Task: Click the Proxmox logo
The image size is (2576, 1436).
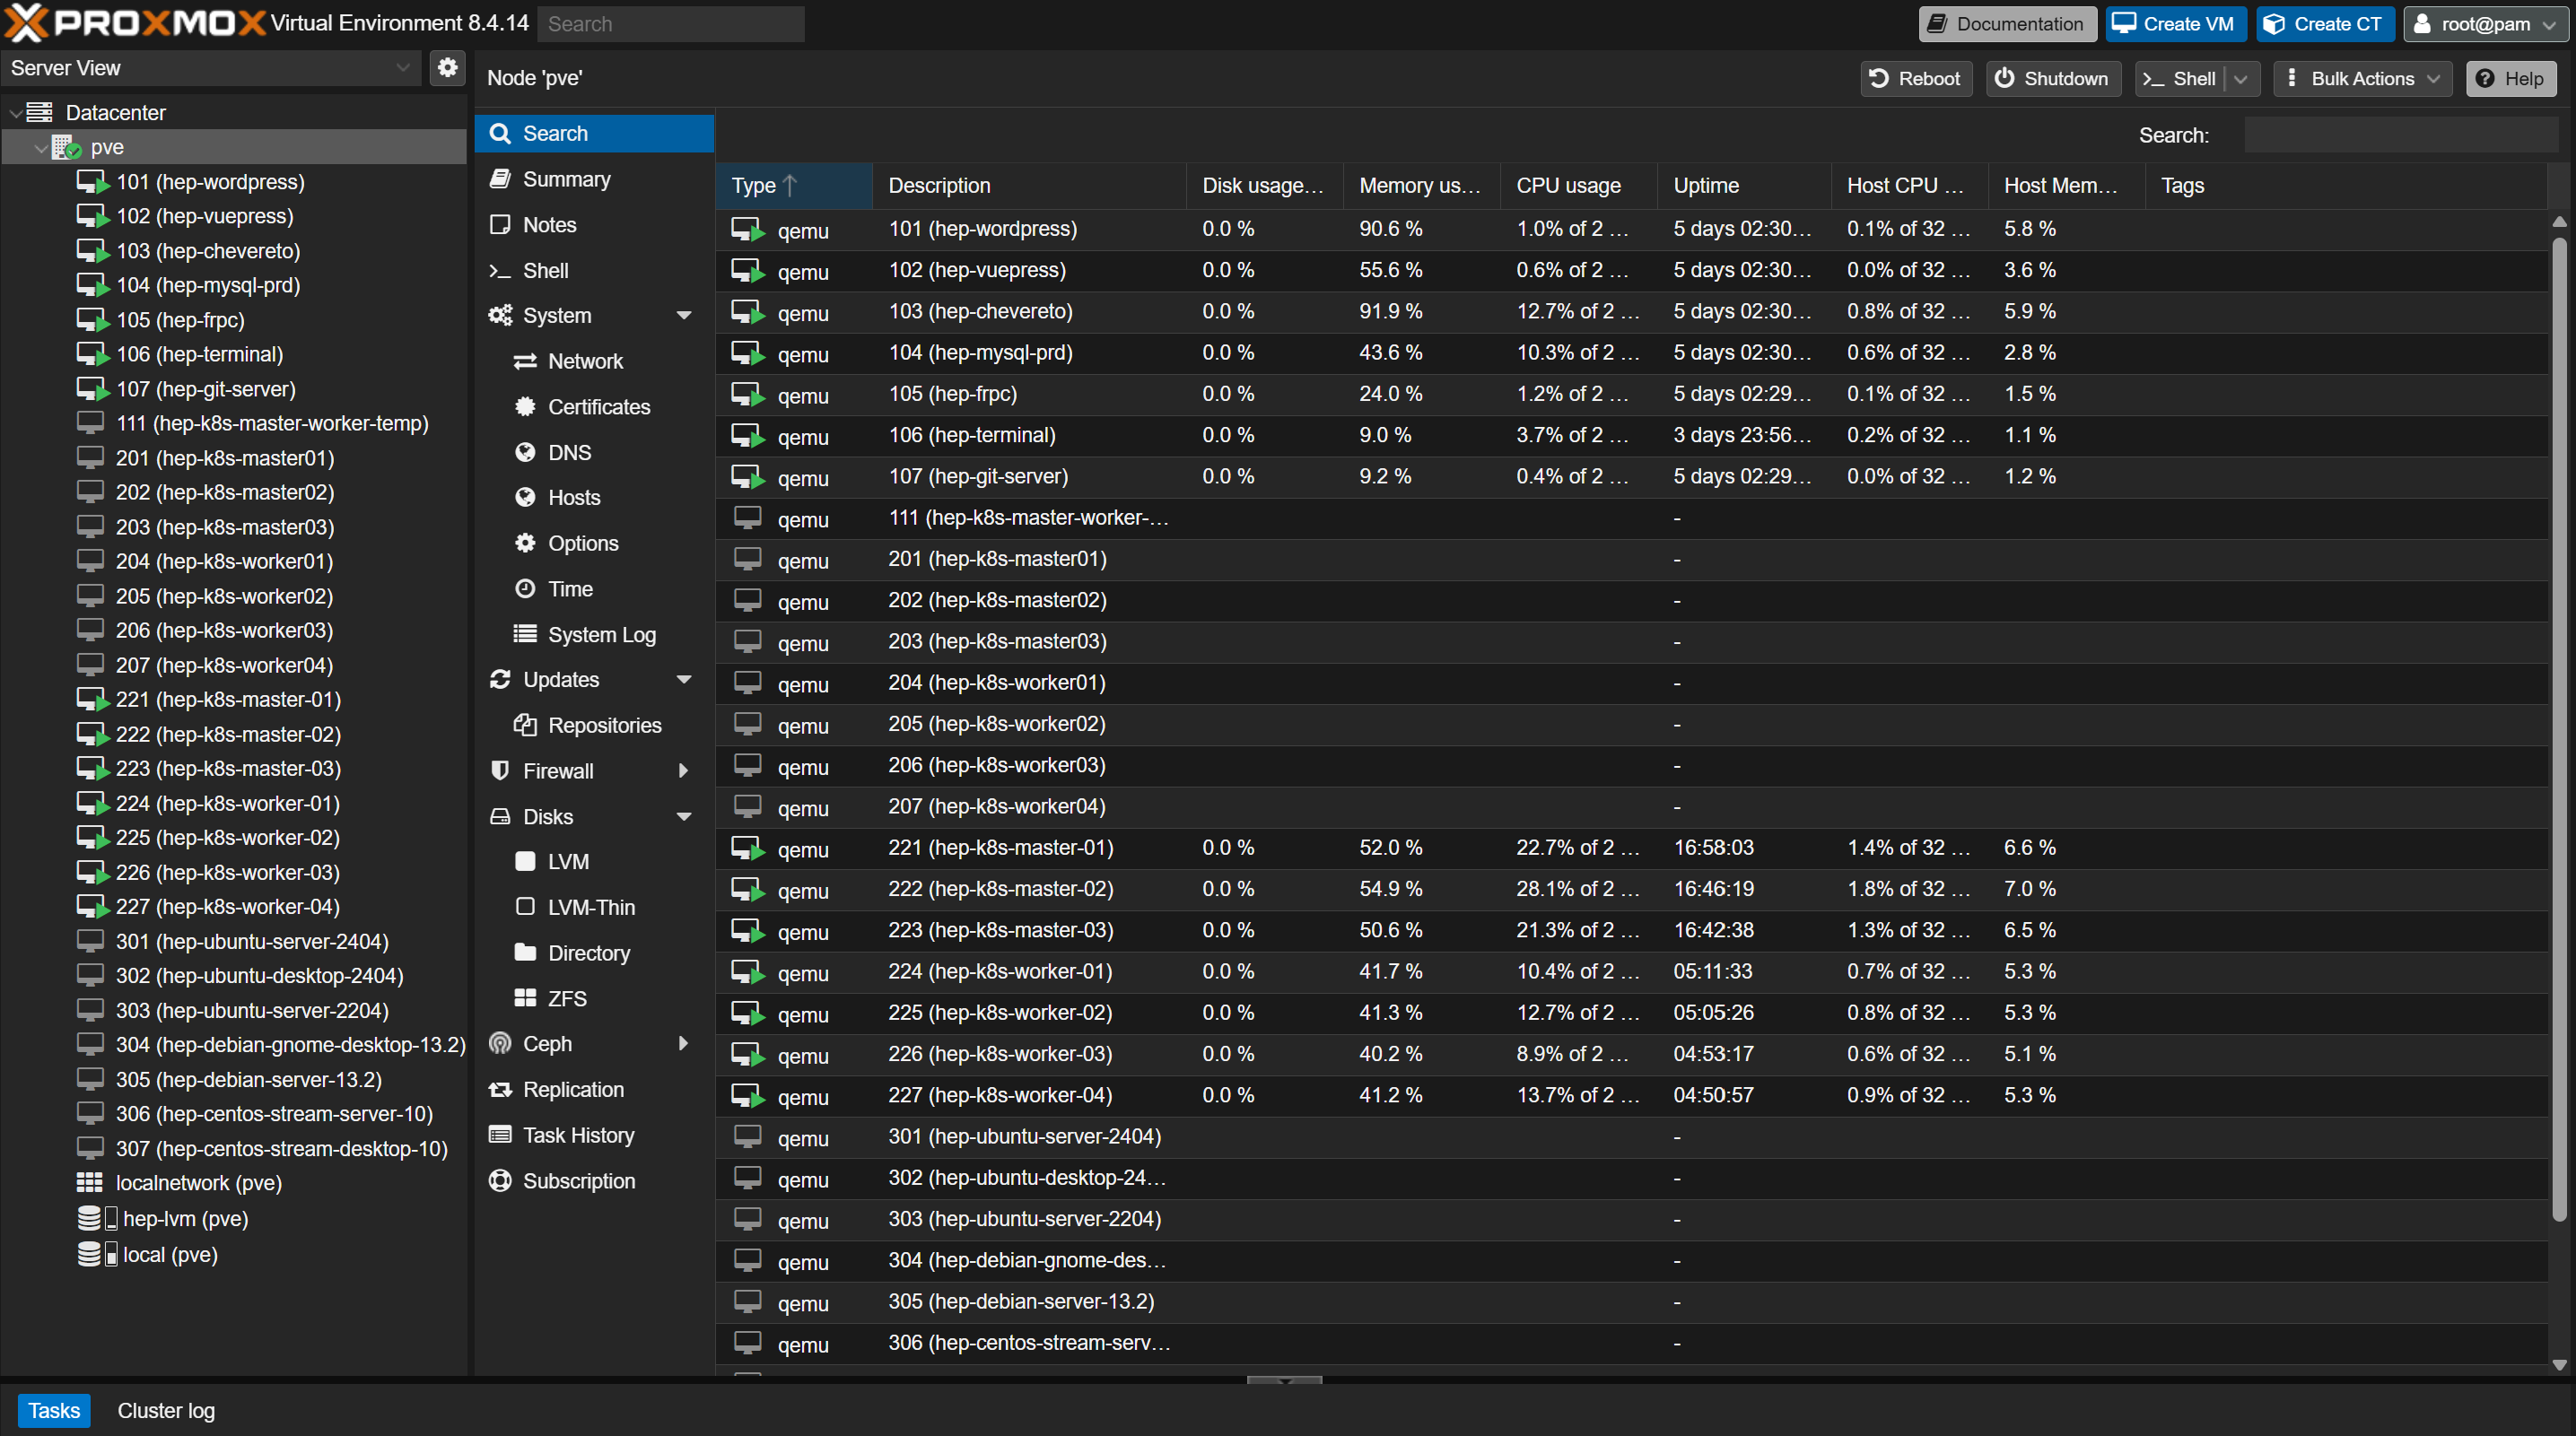Action: tap(135, 22)
